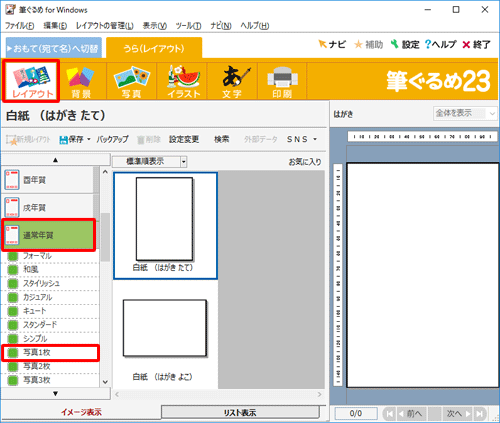Open the 印刷 print tool
This screenshot has width=500, height=423.
282,81
